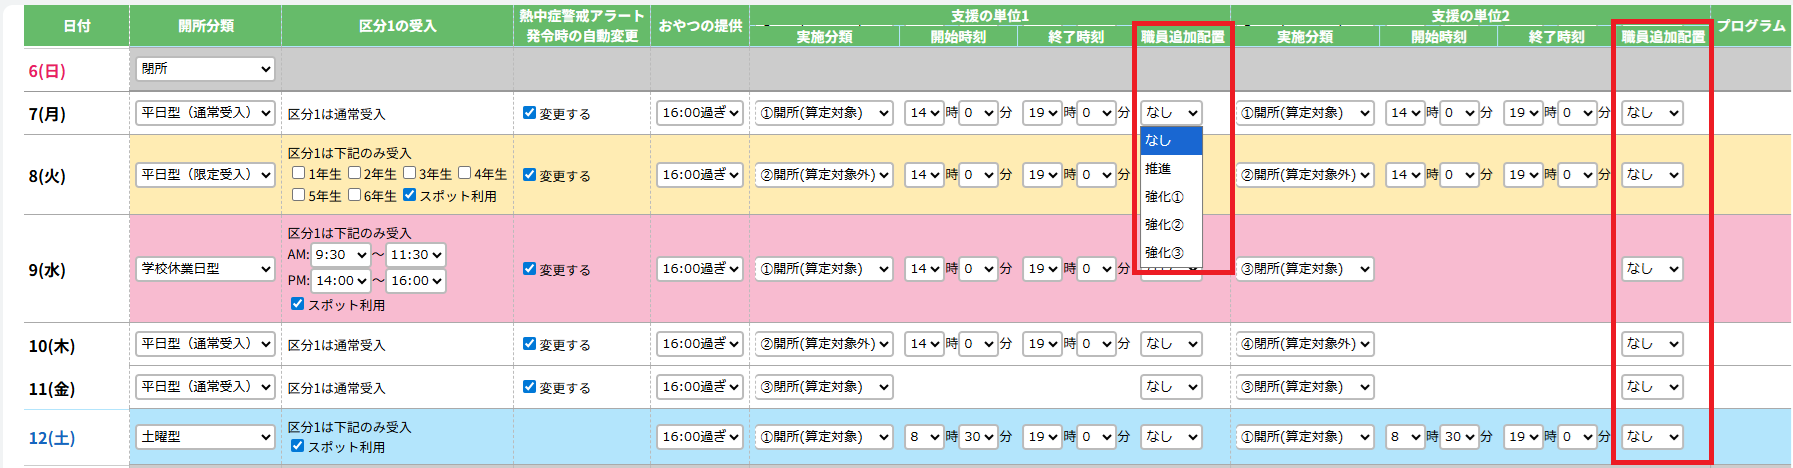The image size is (1793, 468).
Task: Check the 1年生 checkbox in the 8(火) row
Action: tap(298, 173)
